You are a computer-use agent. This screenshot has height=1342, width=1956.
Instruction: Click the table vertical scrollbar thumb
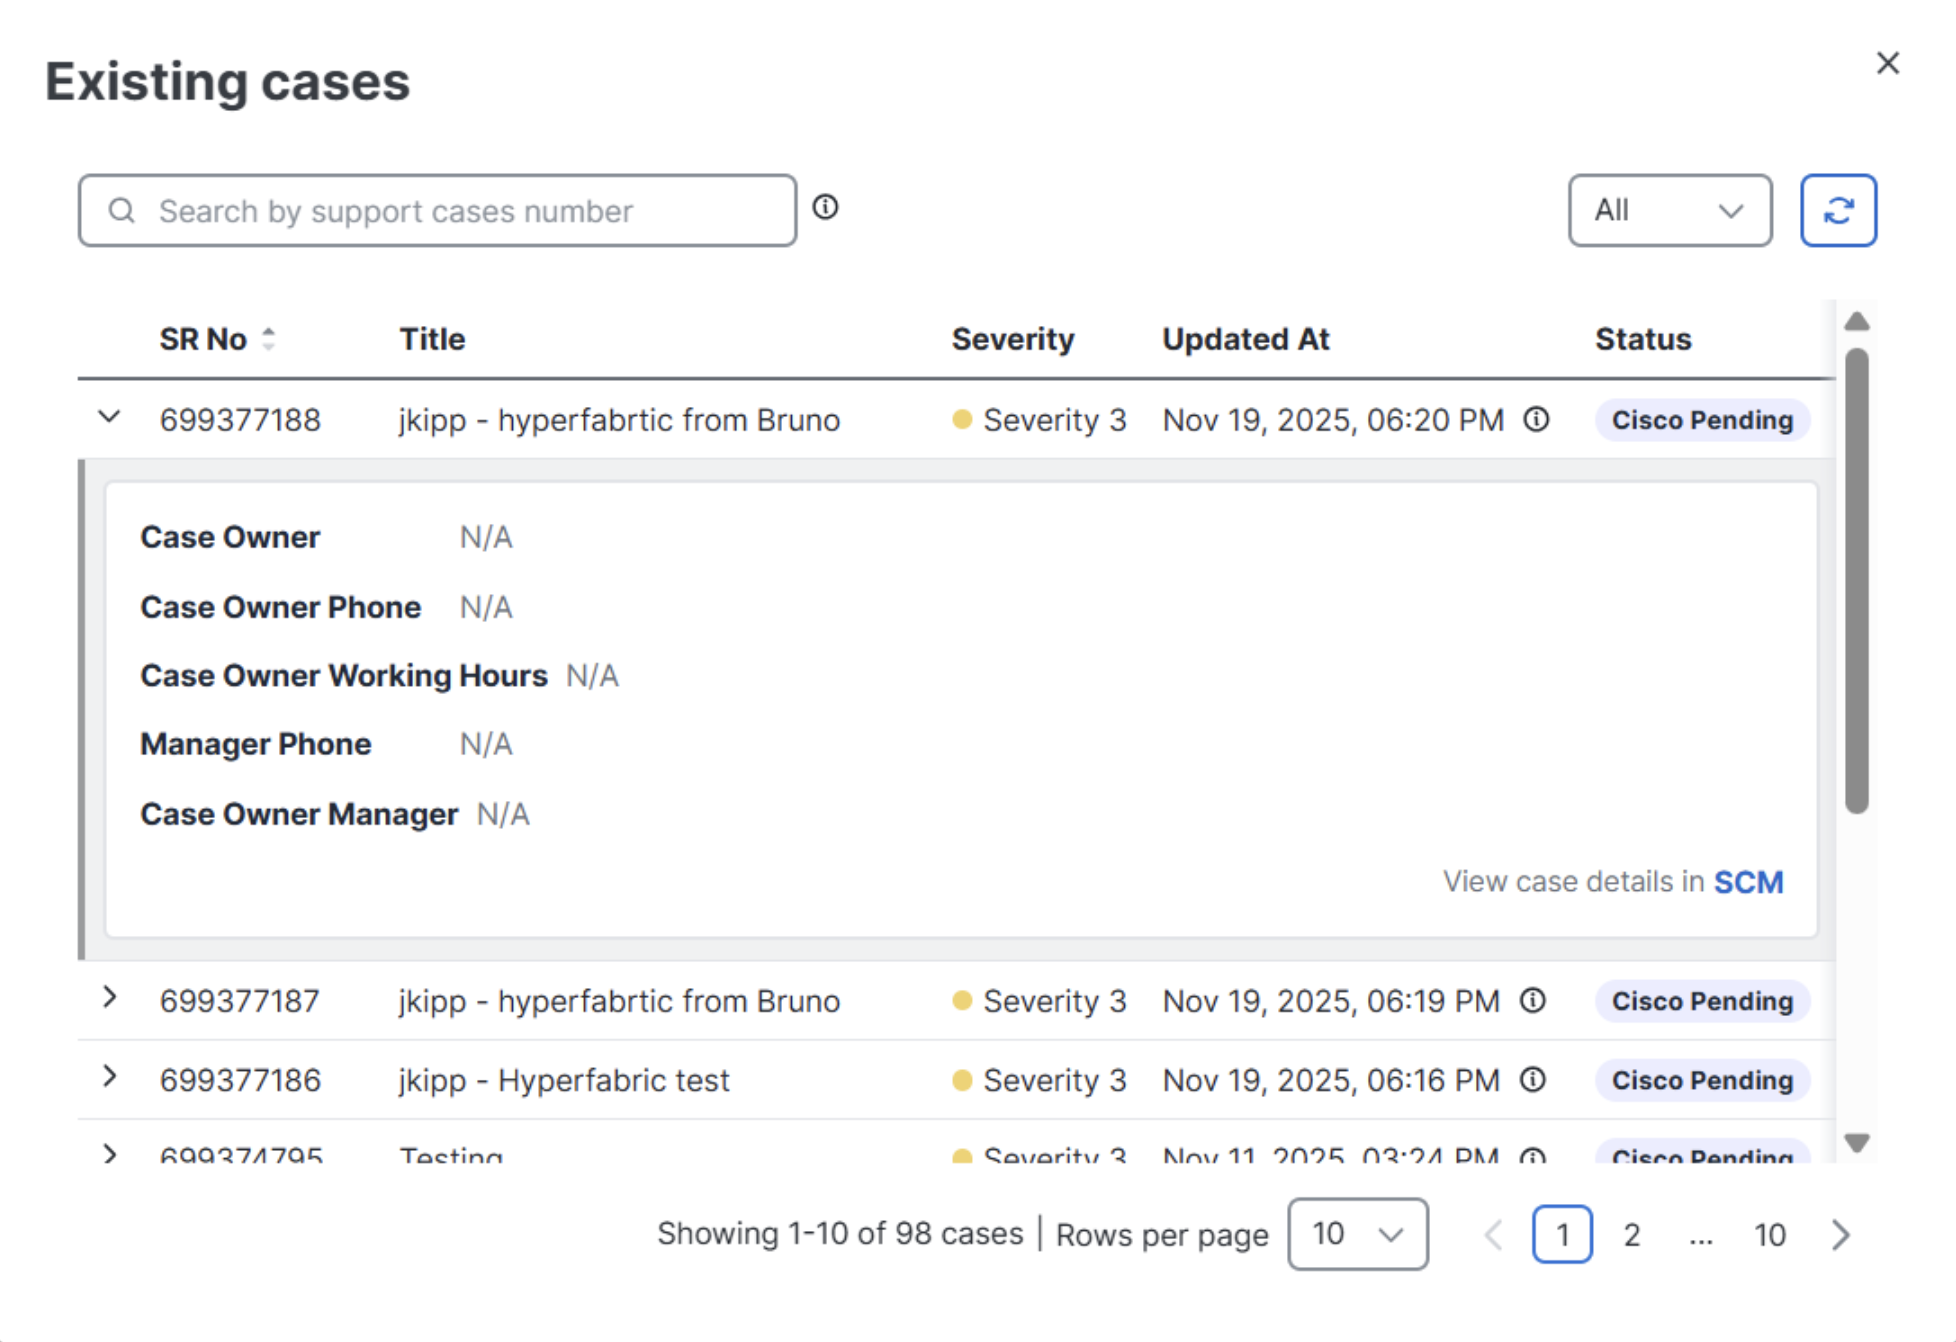click(x=1857, y=580)
